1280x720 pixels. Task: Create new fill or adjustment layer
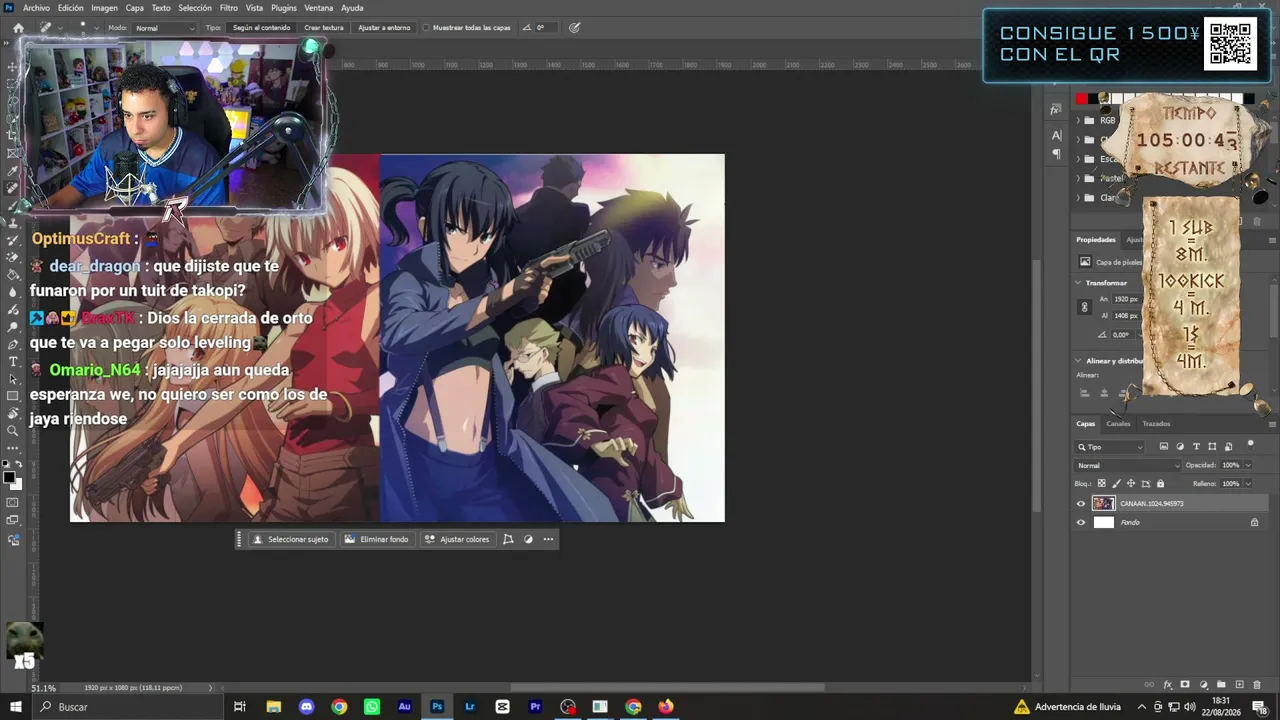click(1203, 685)
